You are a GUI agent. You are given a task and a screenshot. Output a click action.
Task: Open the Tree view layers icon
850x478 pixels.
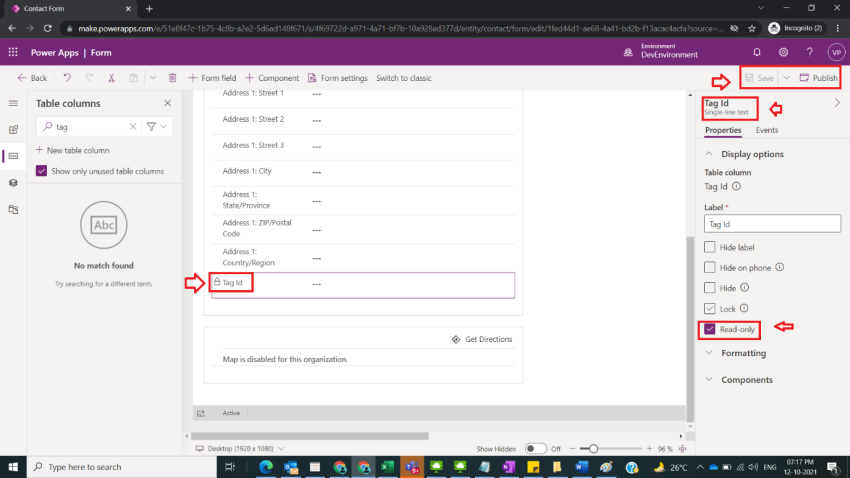[14, 183]
